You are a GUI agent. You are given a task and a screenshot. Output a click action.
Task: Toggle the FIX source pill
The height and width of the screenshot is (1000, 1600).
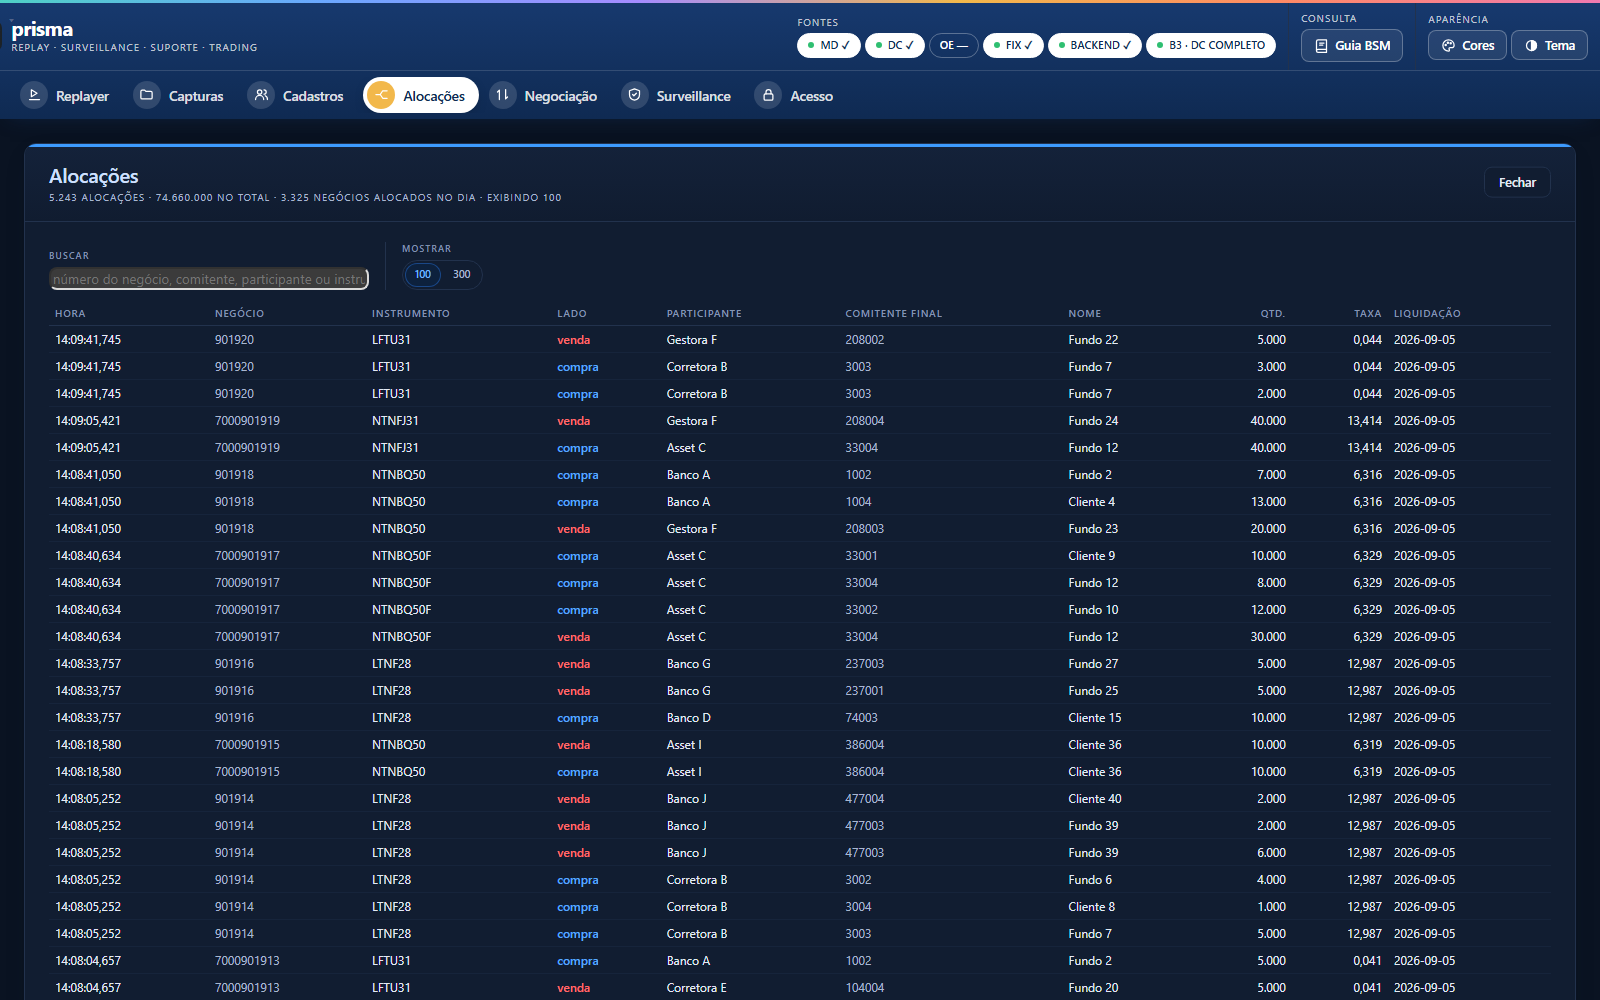point(1013,45)
